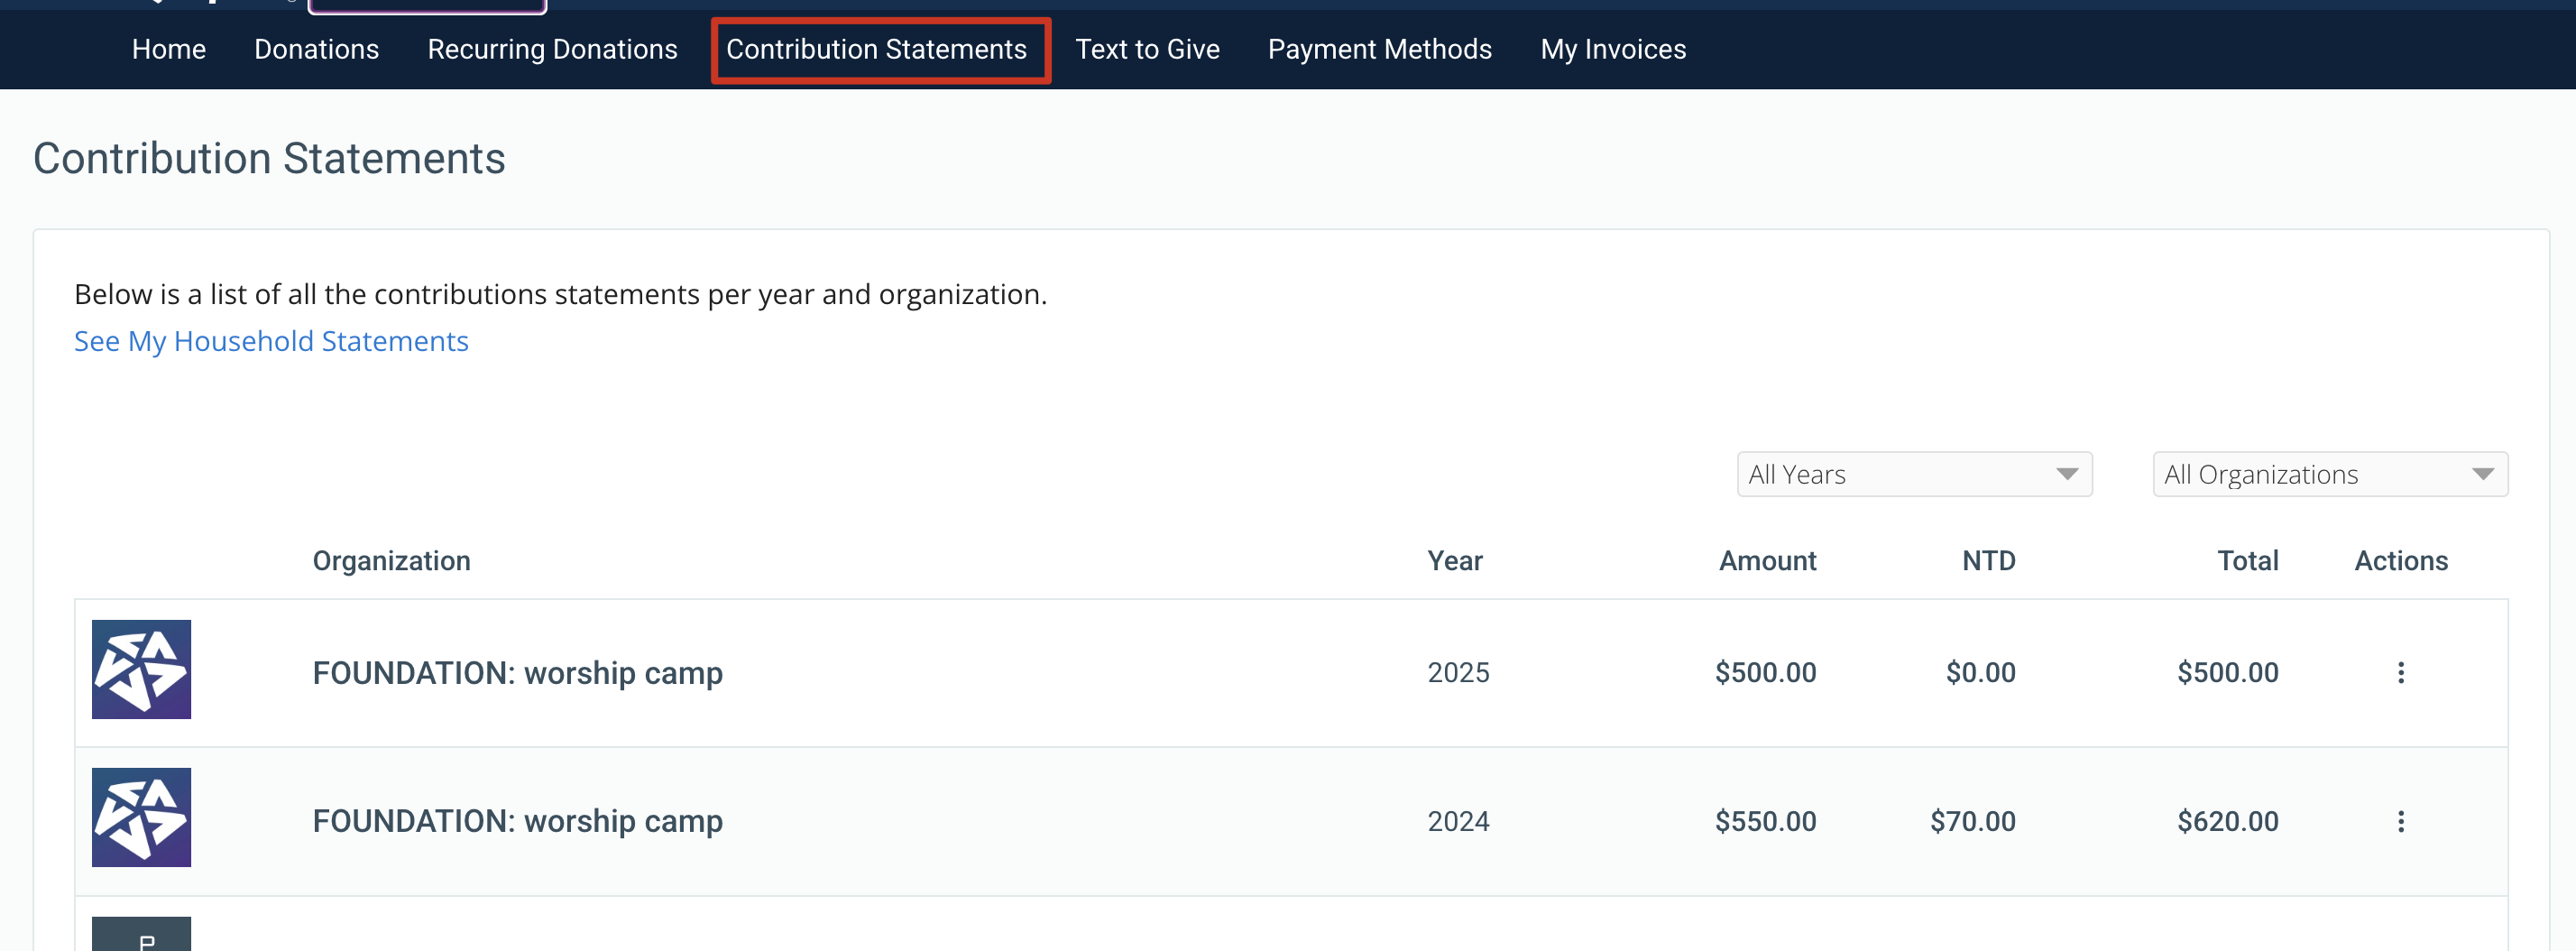Click the $0.00 NTD cell

point(1980,673)
